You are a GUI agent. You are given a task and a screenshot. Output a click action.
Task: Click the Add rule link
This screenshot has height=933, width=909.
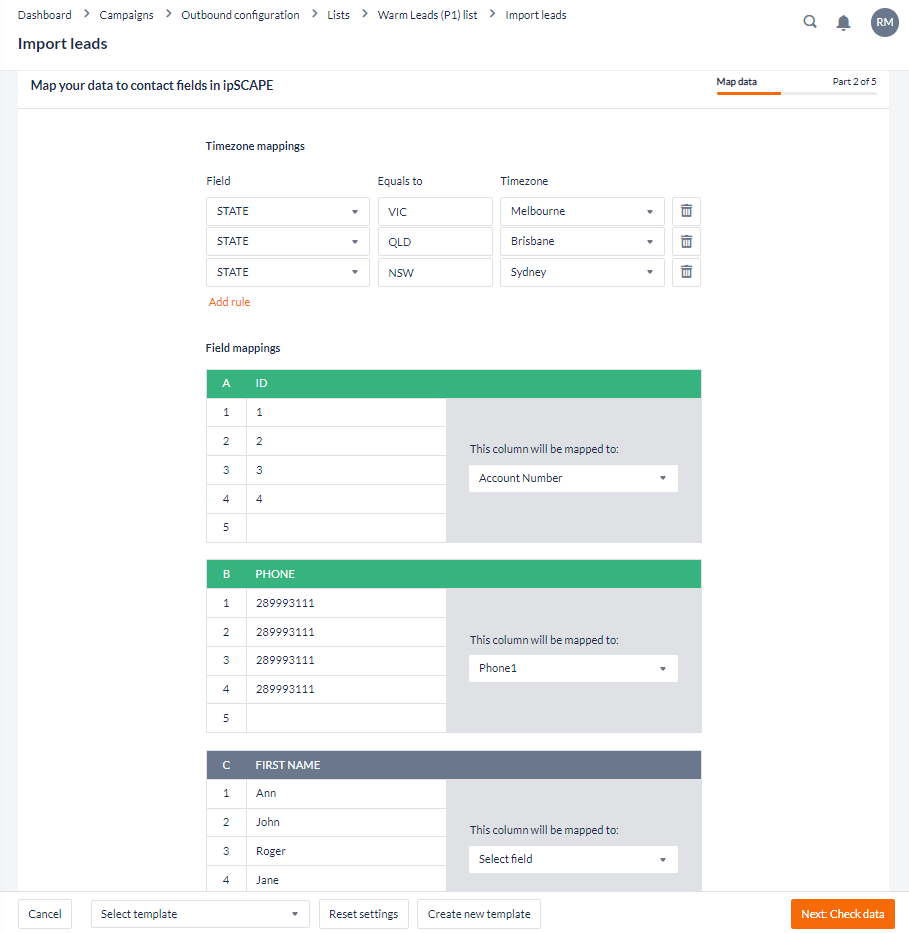pyautogui.click(x=229, y=302)
